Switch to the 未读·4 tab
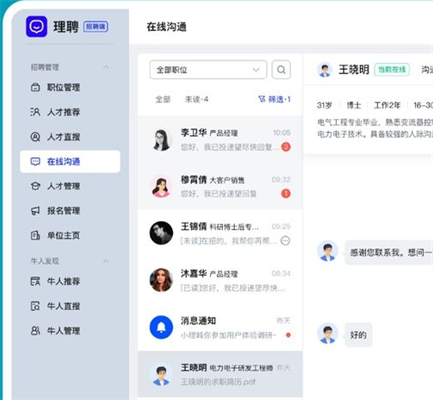 [x=197, y=99]
